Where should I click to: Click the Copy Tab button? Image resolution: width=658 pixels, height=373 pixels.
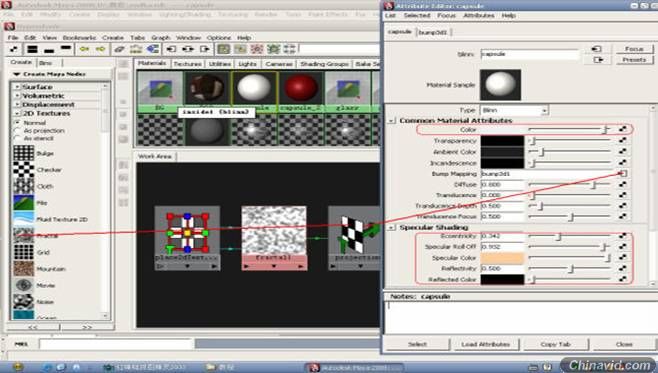[x=556, y=344]
